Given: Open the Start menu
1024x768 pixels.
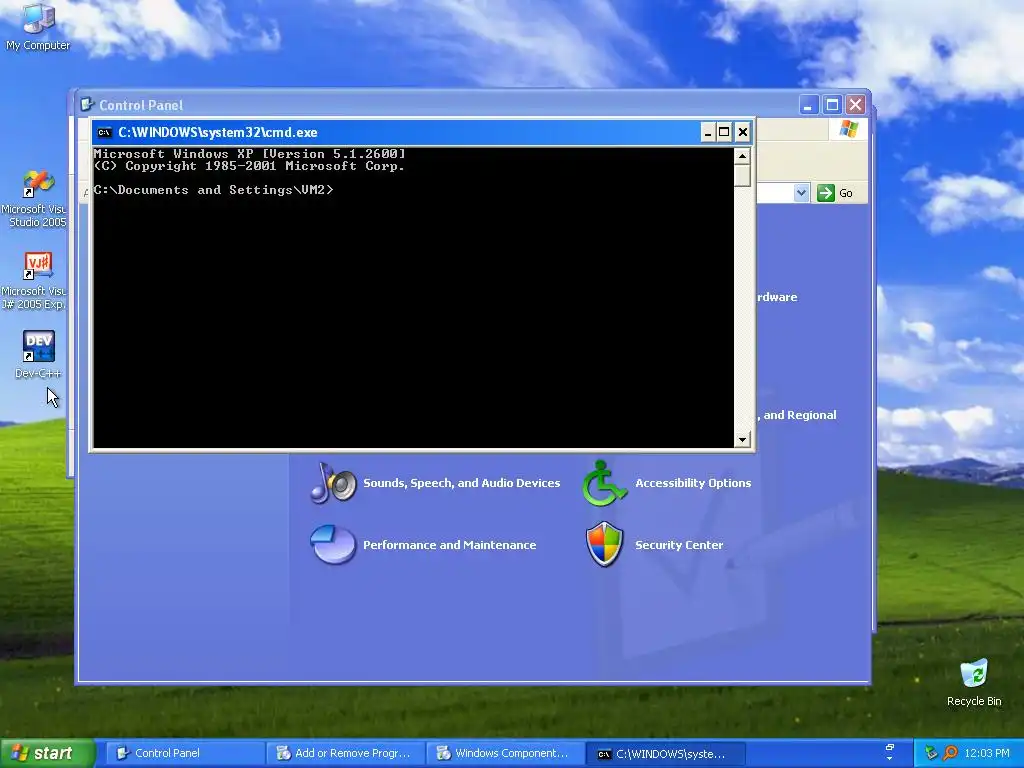Looking at the screenshot, I should pos(47,753).
